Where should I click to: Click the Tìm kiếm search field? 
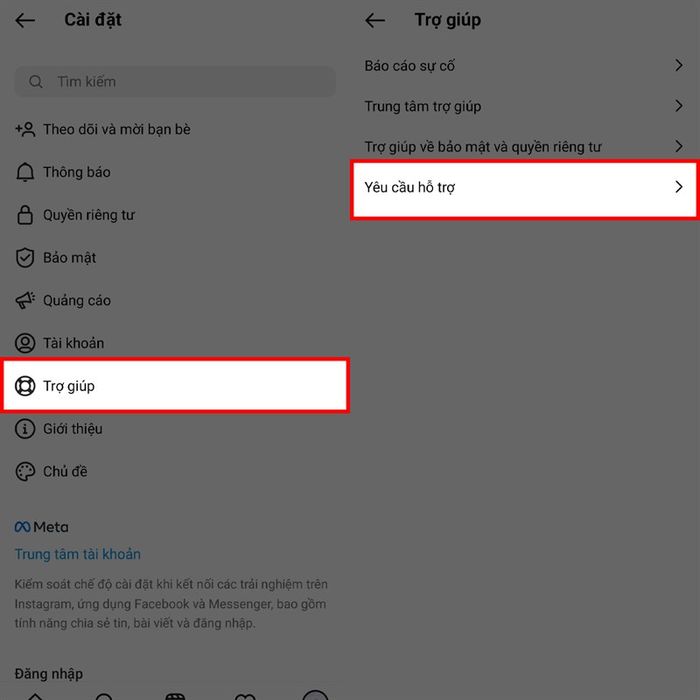(x=175, y=82)
